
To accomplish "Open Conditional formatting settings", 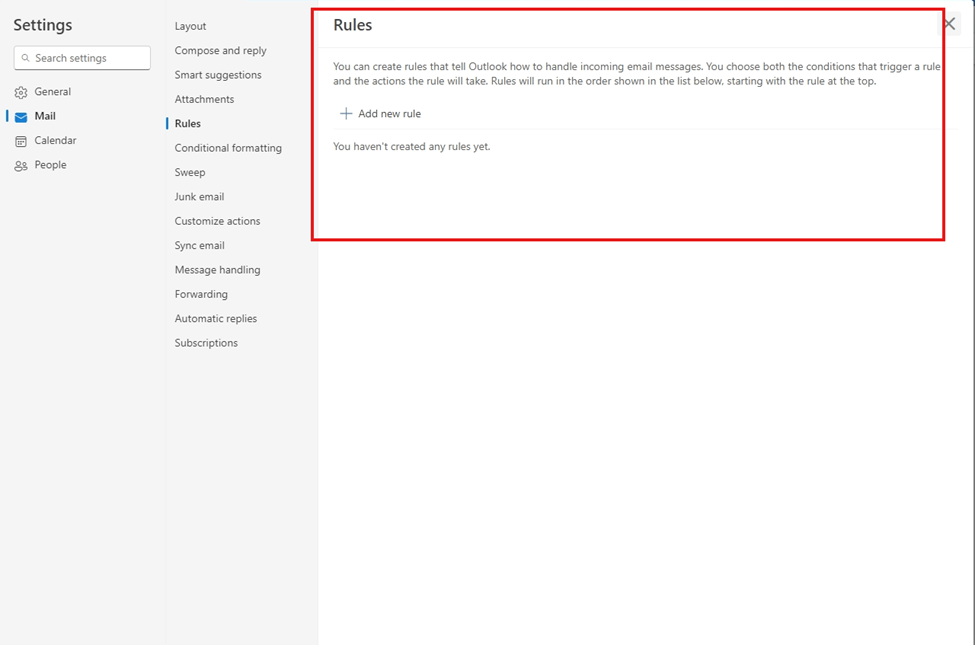I will 228,147.
